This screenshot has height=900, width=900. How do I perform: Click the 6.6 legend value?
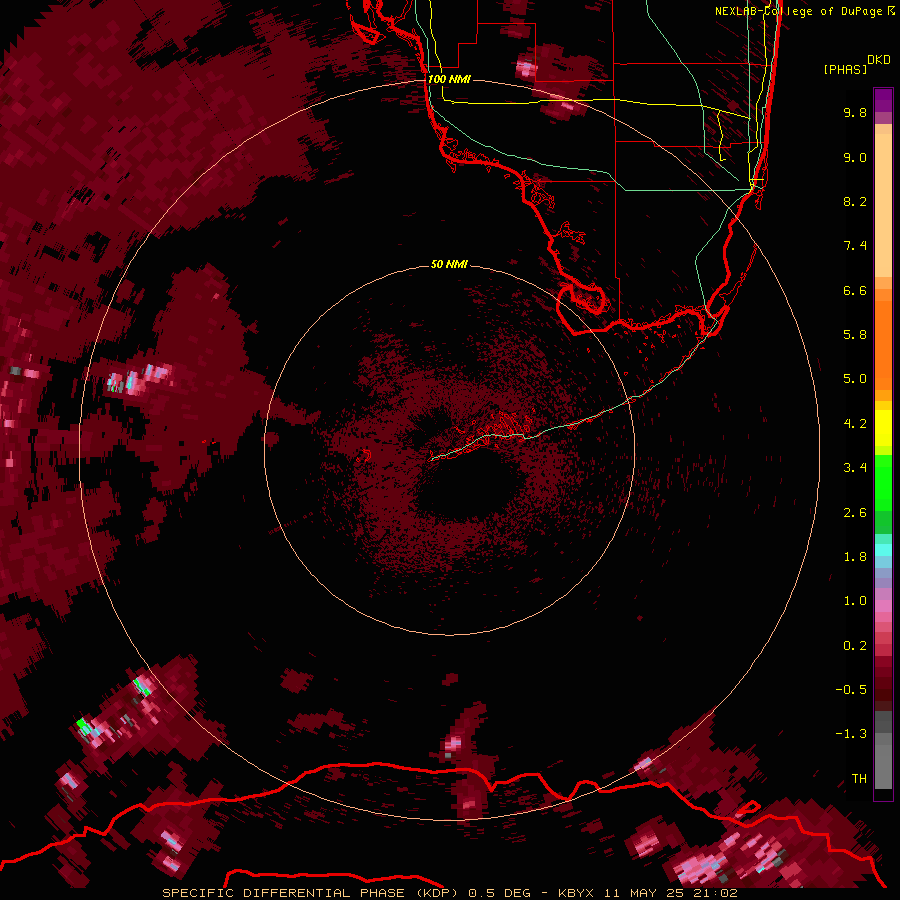pos(855,290)
